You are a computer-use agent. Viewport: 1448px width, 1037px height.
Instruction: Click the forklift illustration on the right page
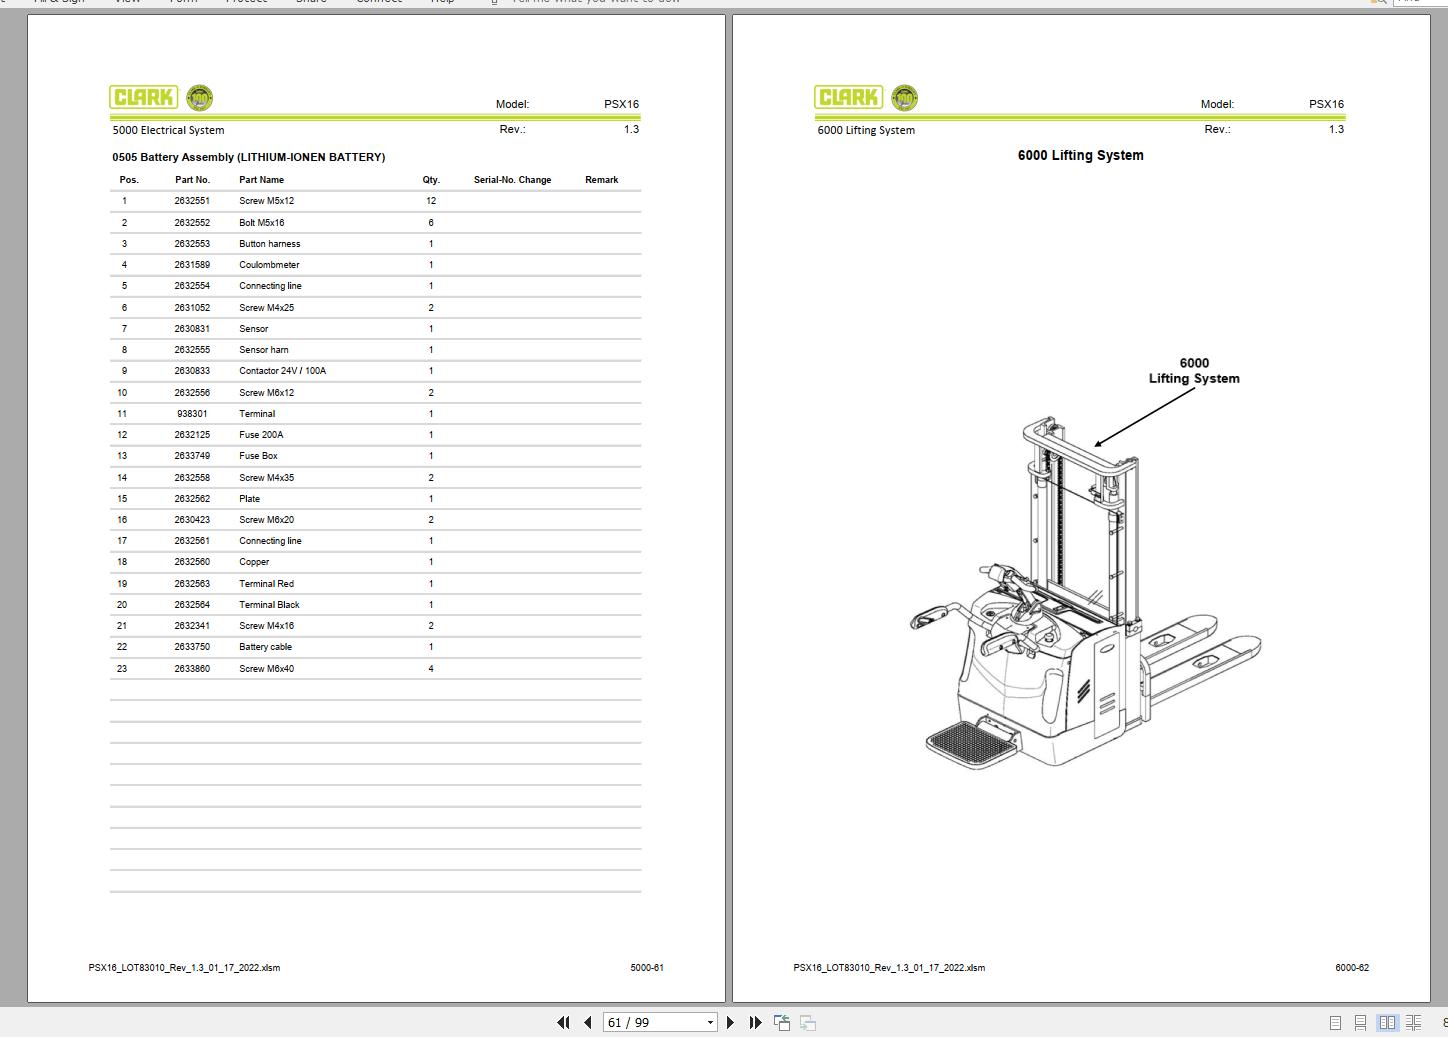pyautogui.click(x=1085, y=594)
